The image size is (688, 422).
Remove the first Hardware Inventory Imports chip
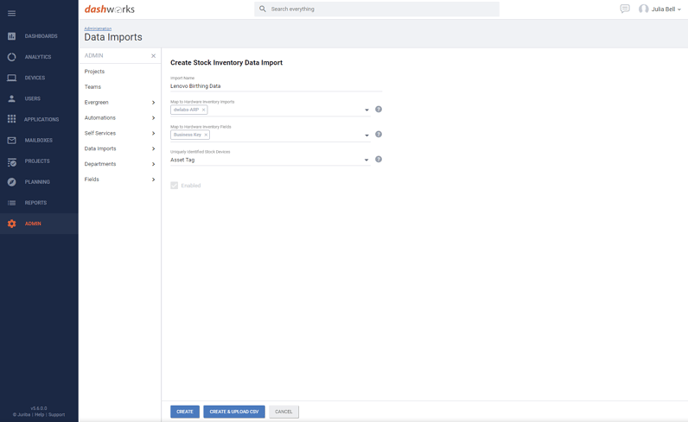click(x=204, y=110)
